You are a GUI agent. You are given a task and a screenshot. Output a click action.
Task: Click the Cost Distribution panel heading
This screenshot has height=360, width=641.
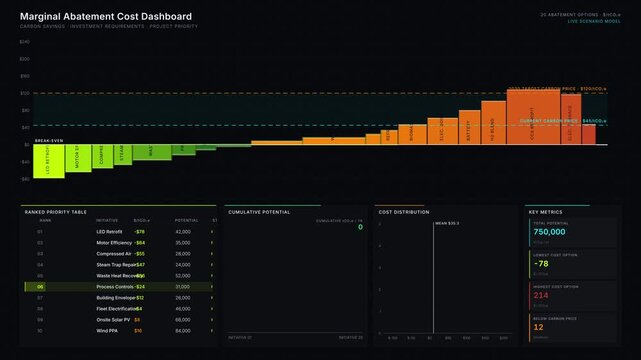click(x=404, y=212)
